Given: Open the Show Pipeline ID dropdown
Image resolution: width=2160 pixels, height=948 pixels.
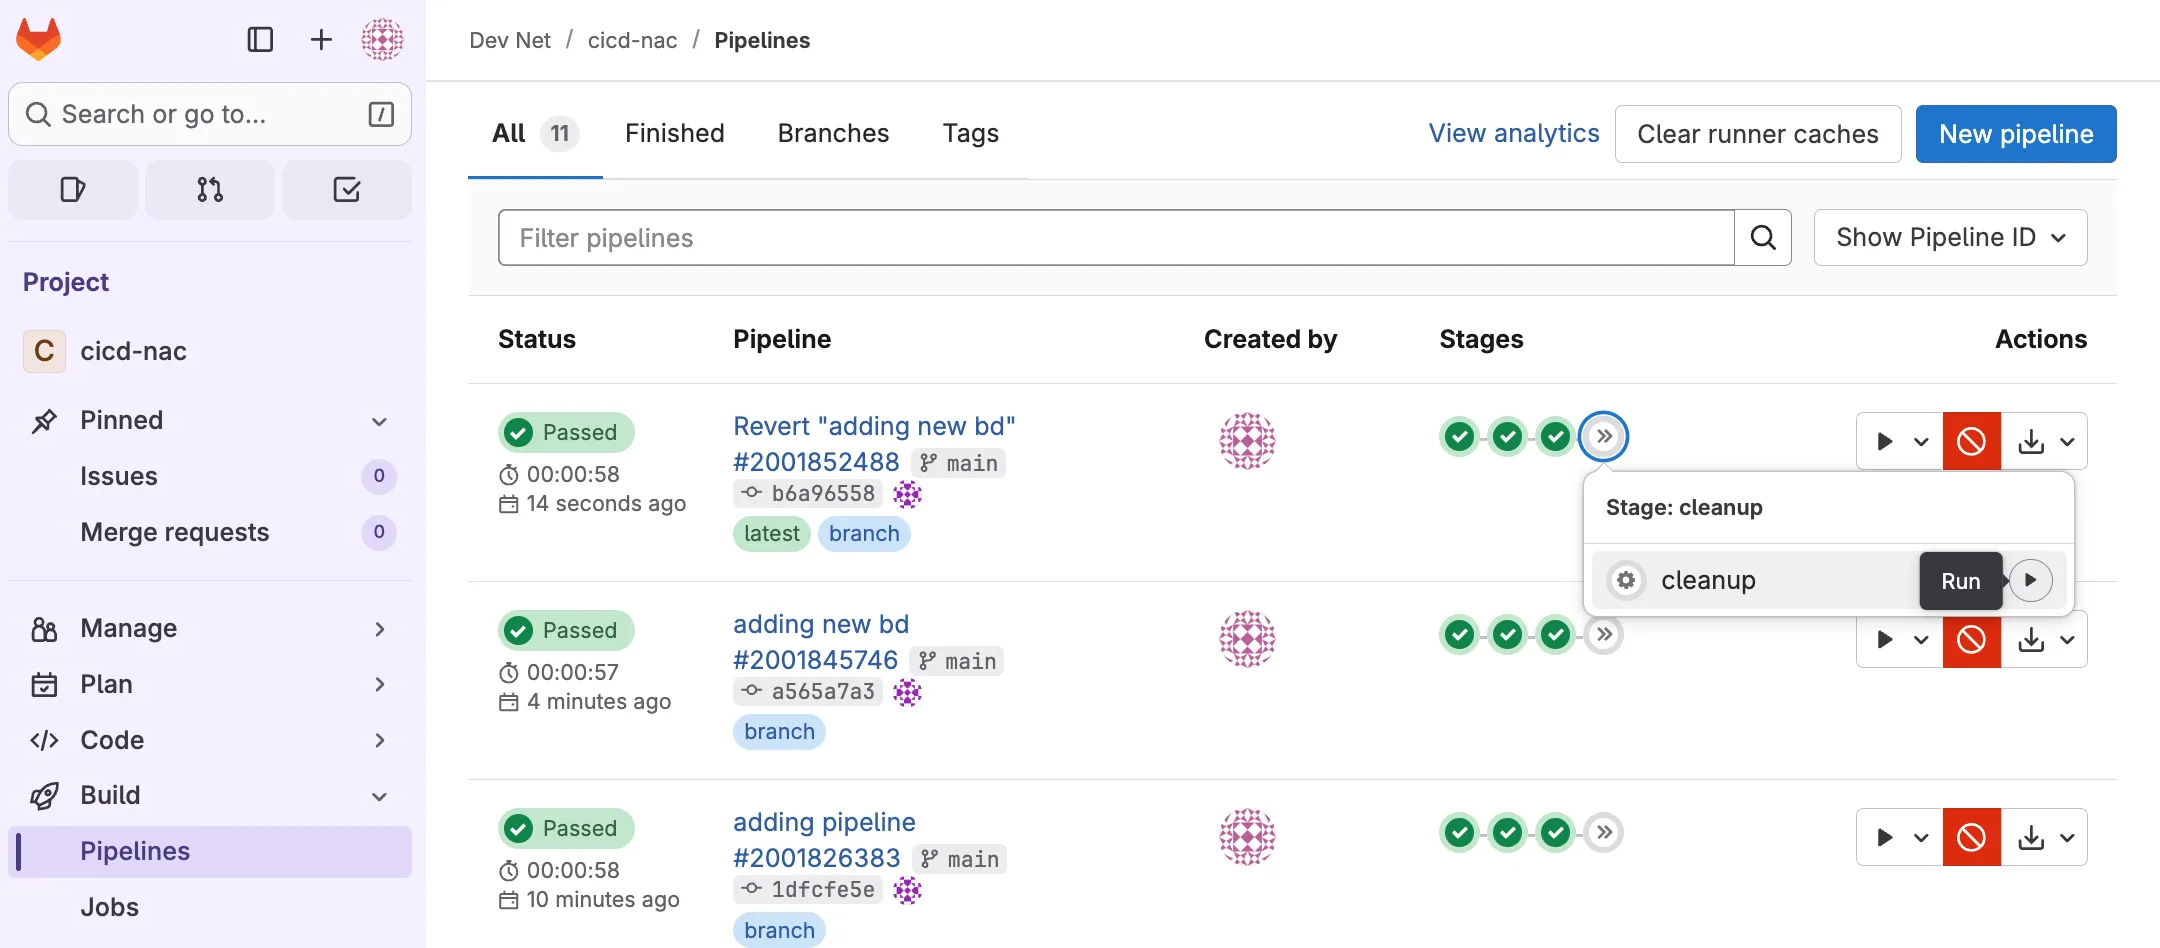Looking at the screenshot, I should point(1950,238).
